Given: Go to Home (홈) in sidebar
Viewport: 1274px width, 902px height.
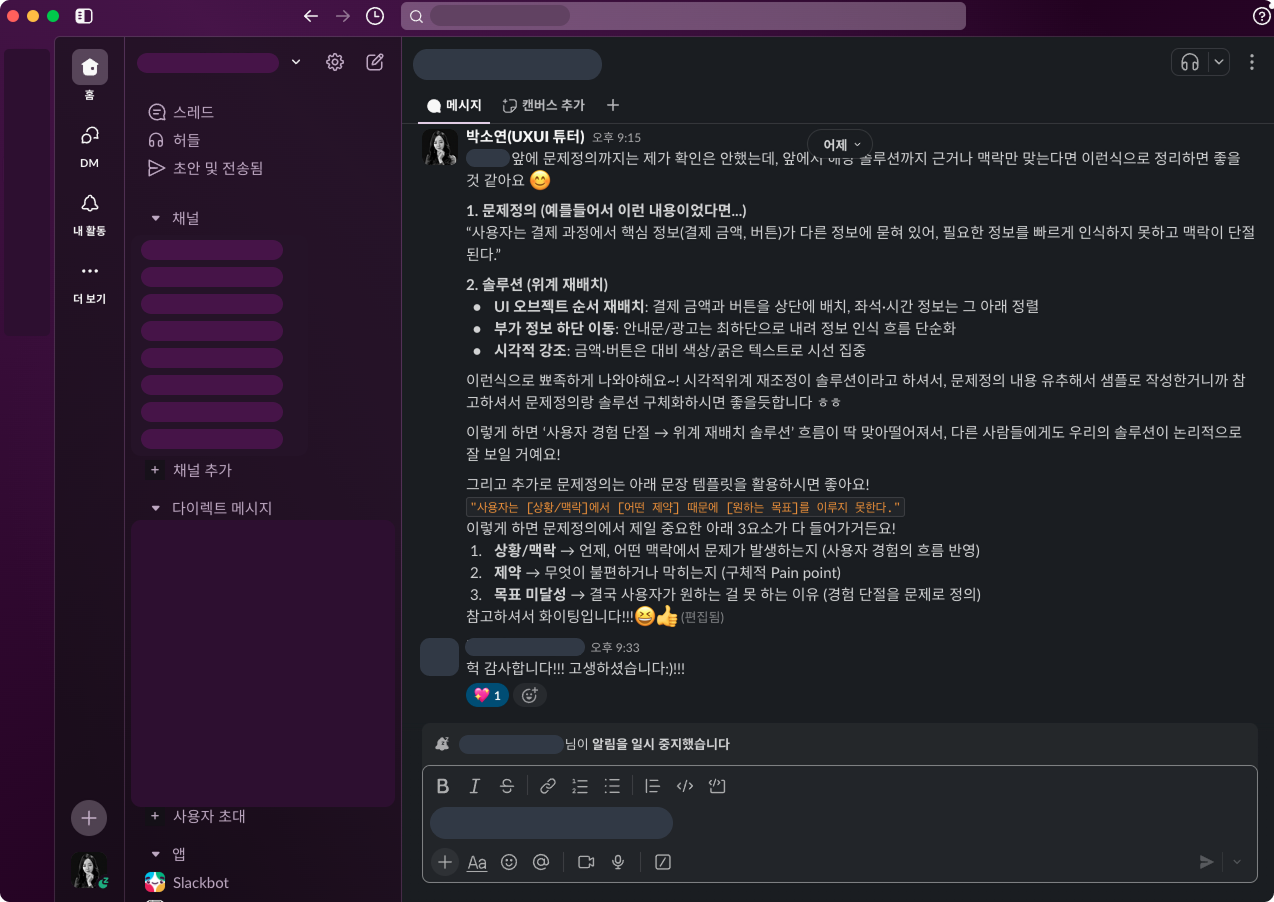Looking at the screenshot, I should click(x=90, y=76).
